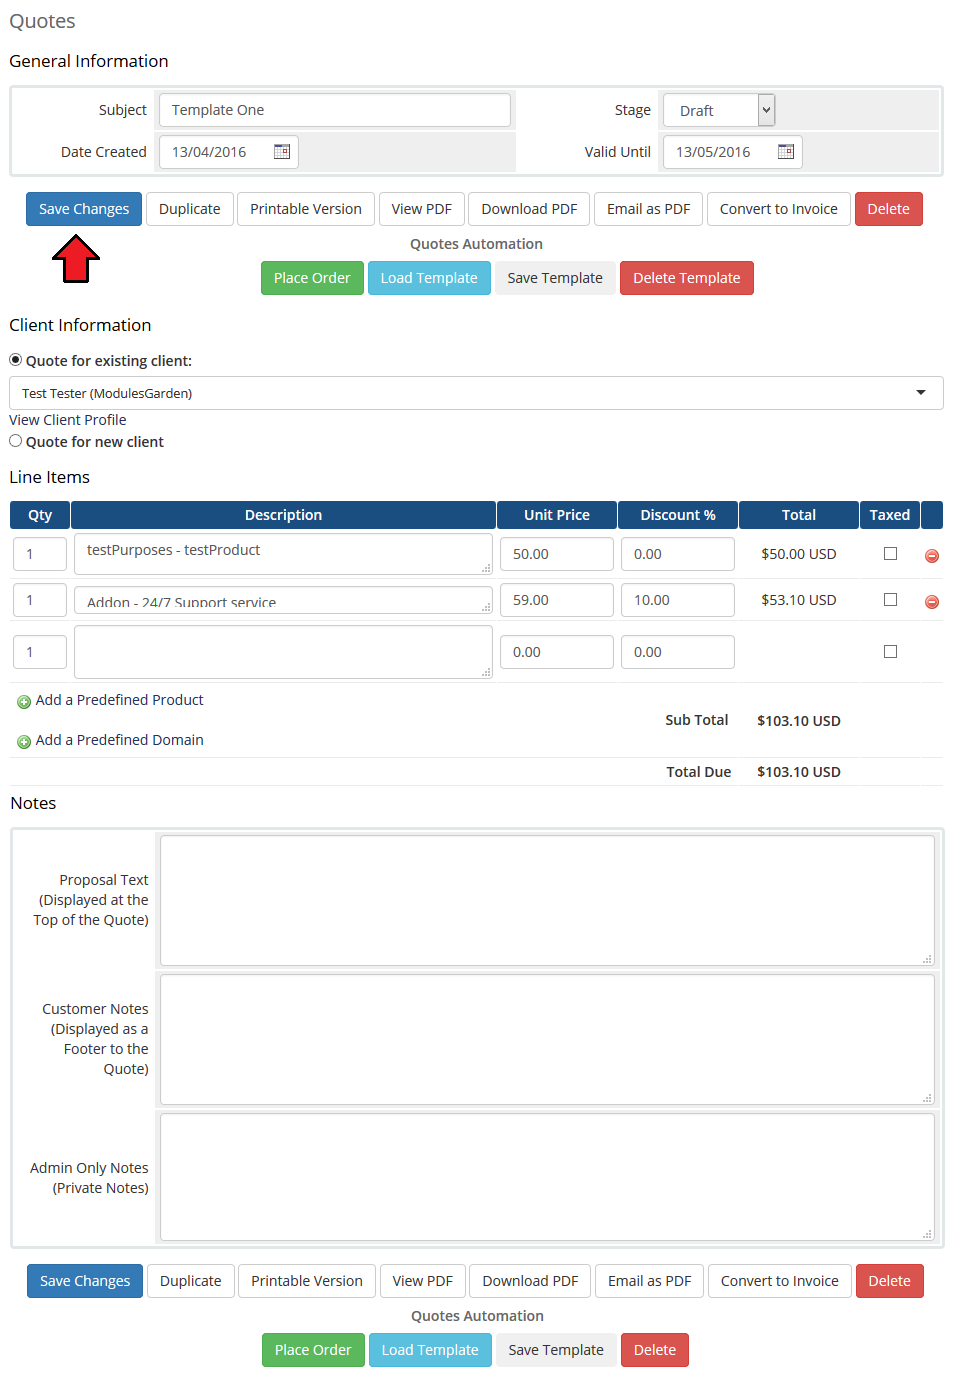Click the top View PDF button
The height and width of the screenshot is (1384, 959).
tap(422, 209)
